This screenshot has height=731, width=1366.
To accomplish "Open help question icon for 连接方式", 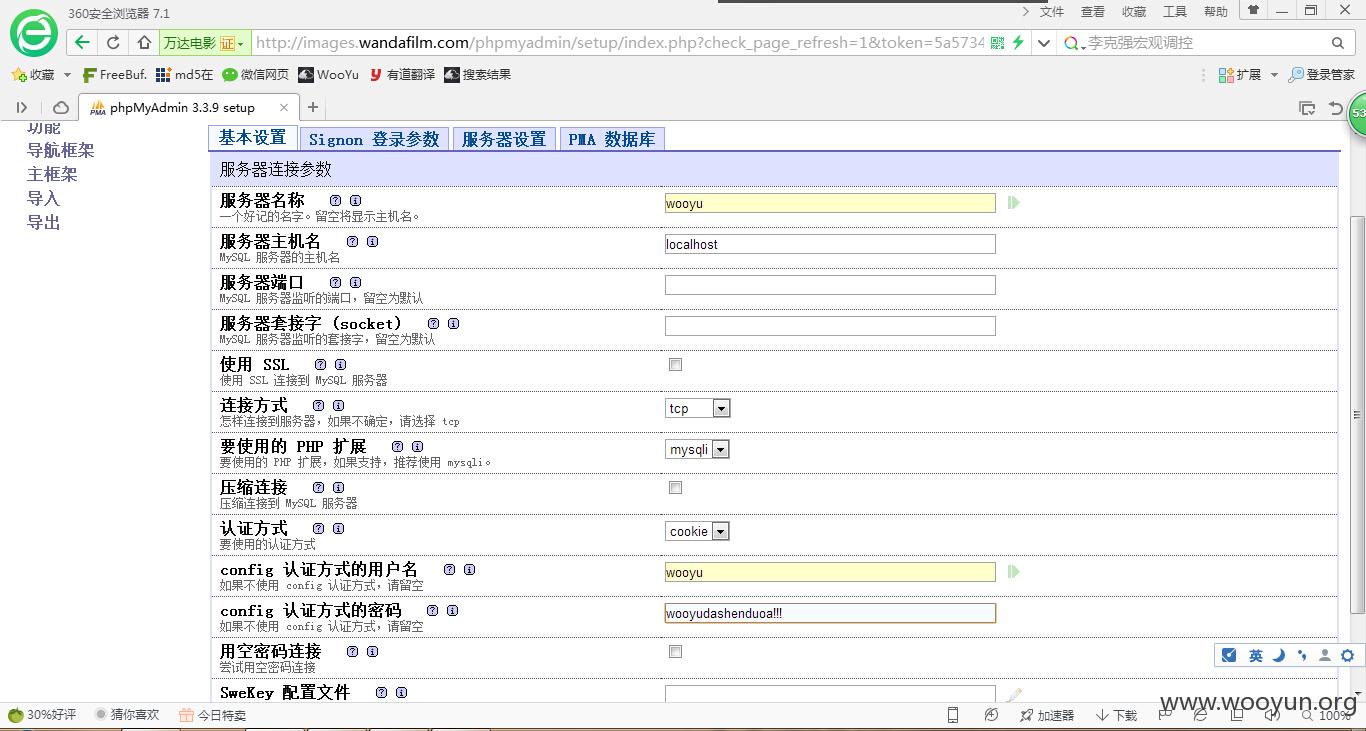I will point(318,406).
